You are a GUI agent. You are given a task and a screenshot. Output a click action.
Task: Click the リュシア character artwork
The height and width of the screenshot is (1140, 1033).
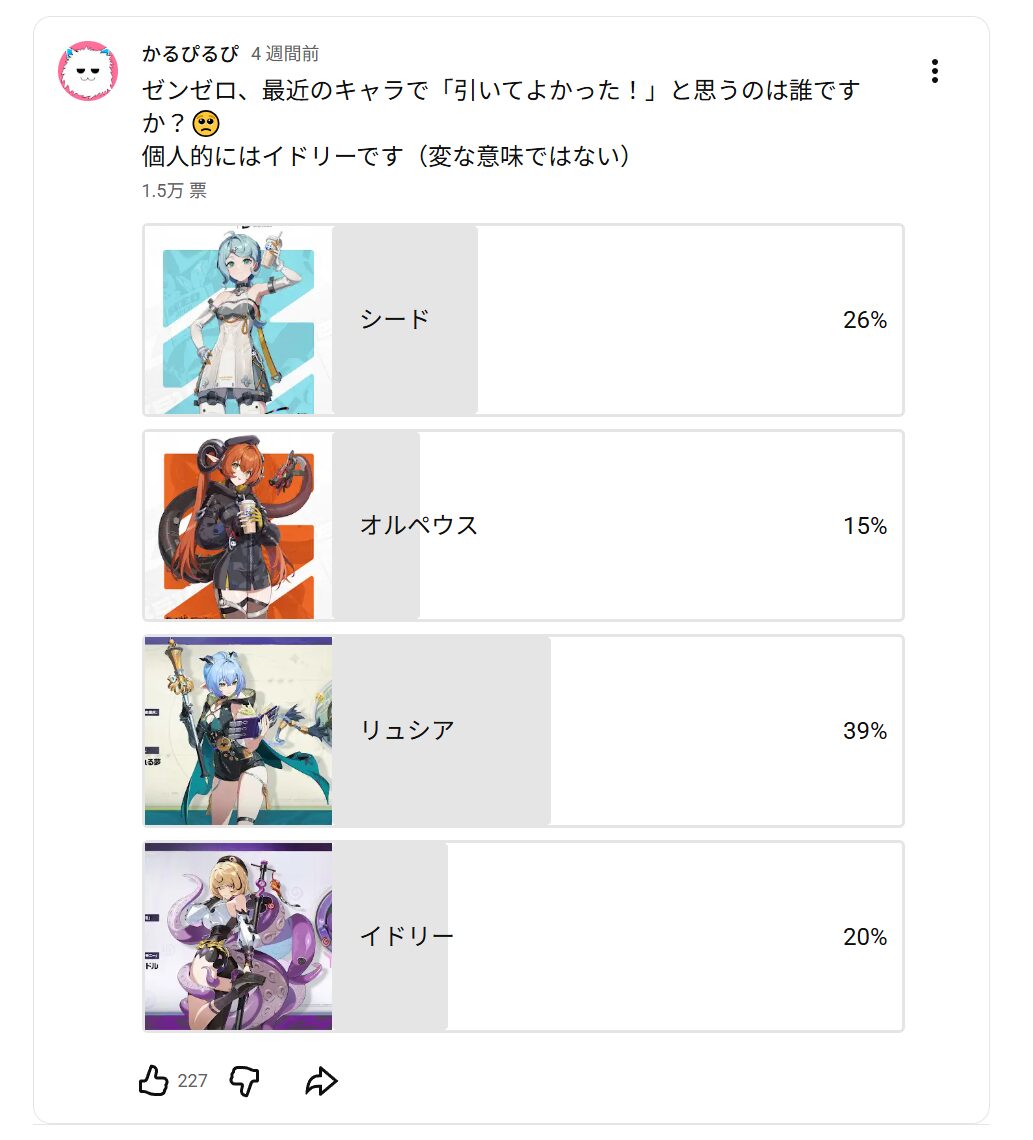[237, 731]
